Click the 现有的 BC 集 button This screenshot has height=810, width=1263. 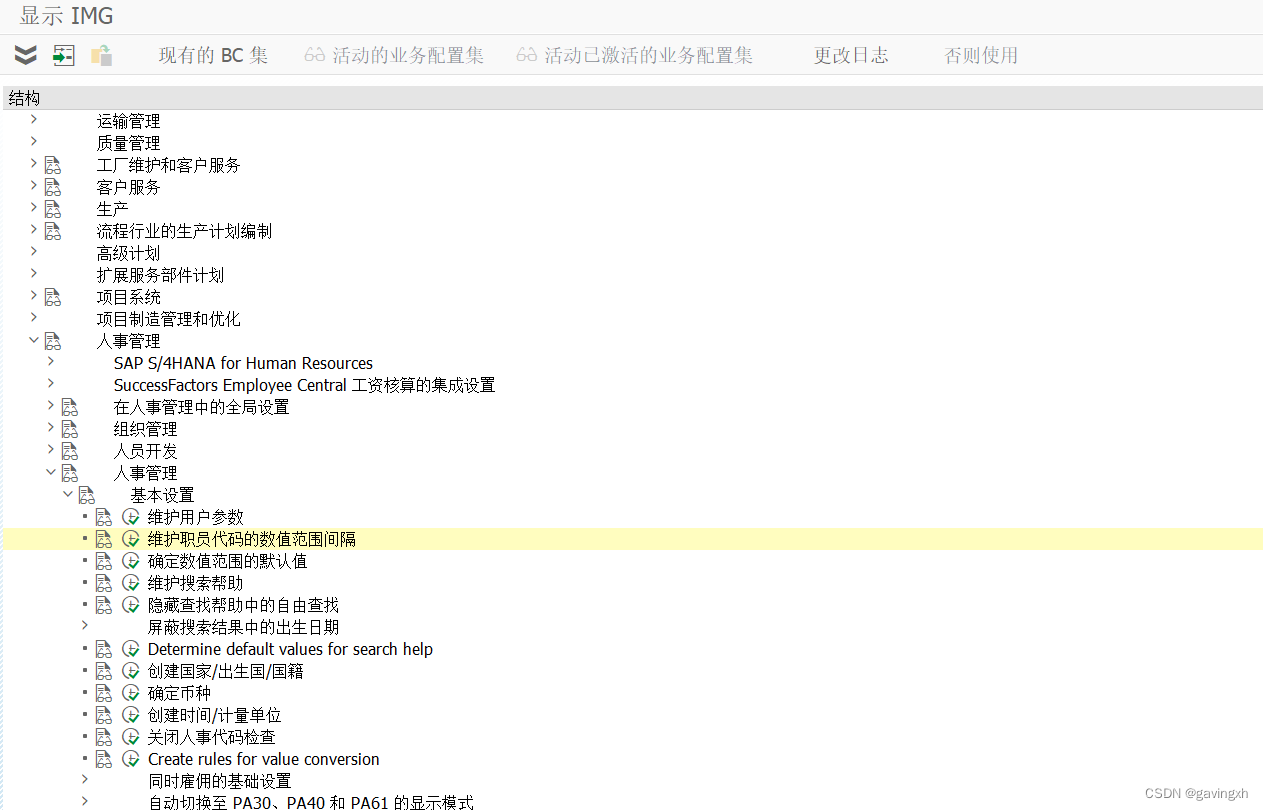[x=214, y=55]
